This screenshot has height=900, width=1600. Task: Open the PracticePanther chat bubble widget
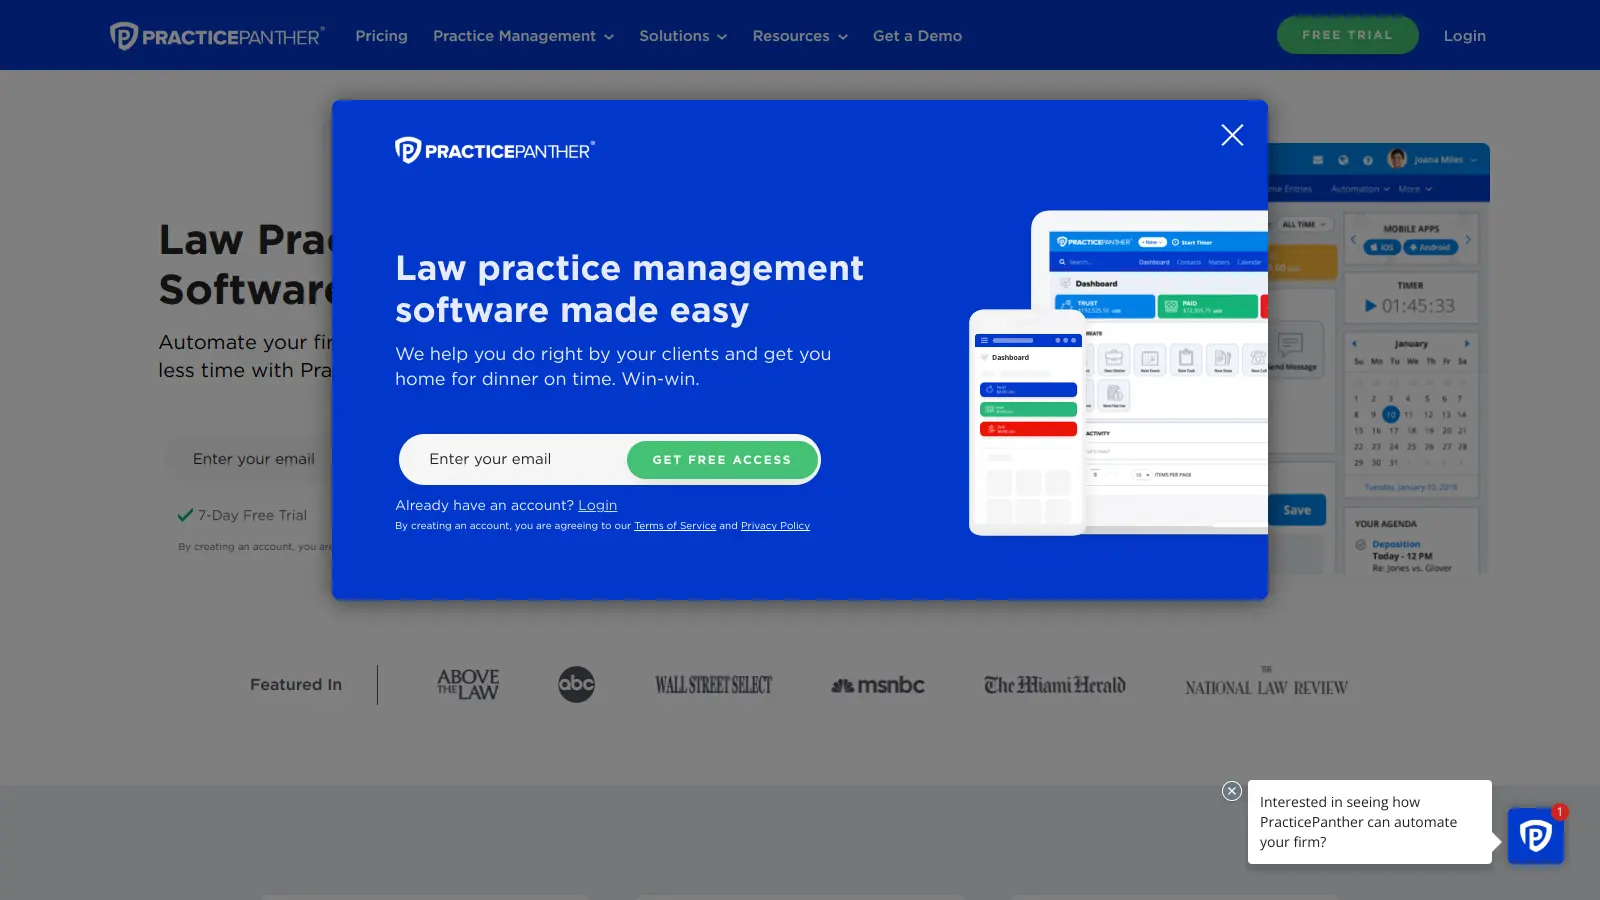pos(1535,835)
